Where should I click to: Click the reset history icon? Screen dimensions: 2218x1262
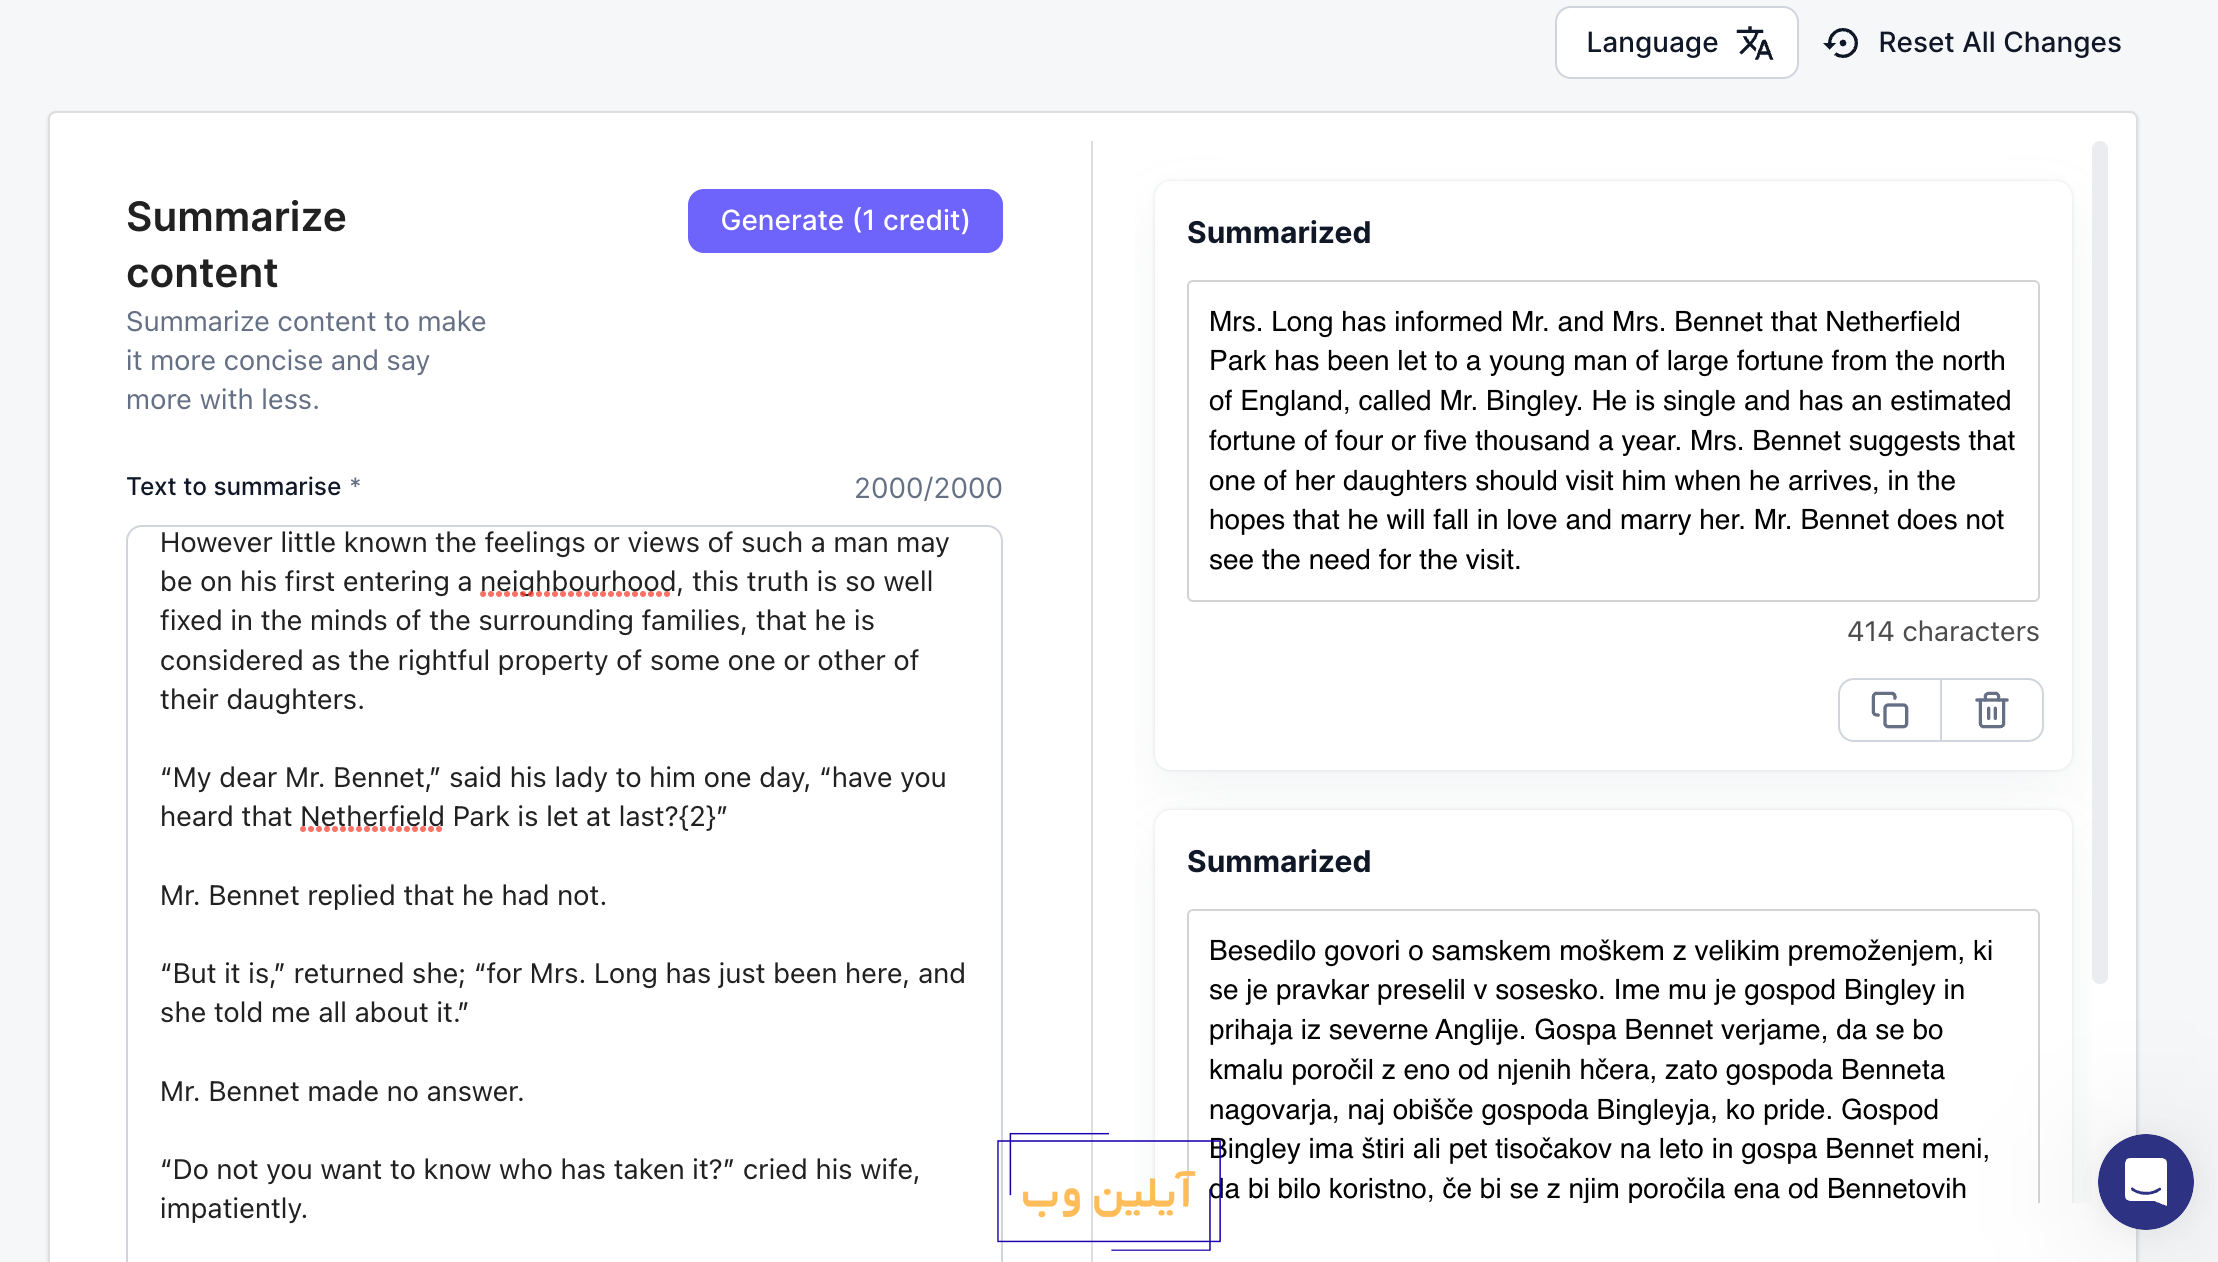click(x=1841, y=43)
